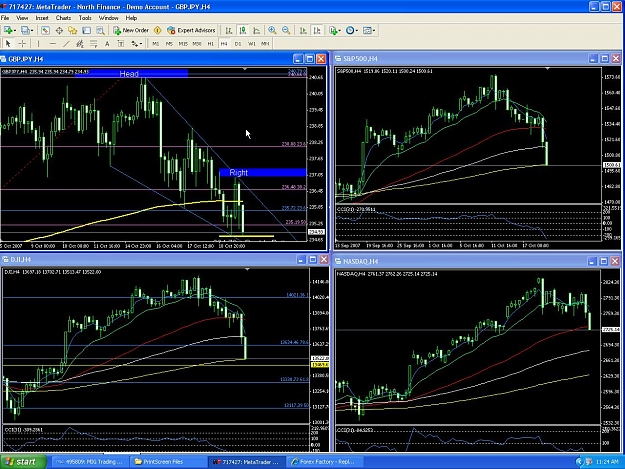The height and width of the screenshot is (469, 625).
Task: Open the Templates dropdown
Action: 369,30
